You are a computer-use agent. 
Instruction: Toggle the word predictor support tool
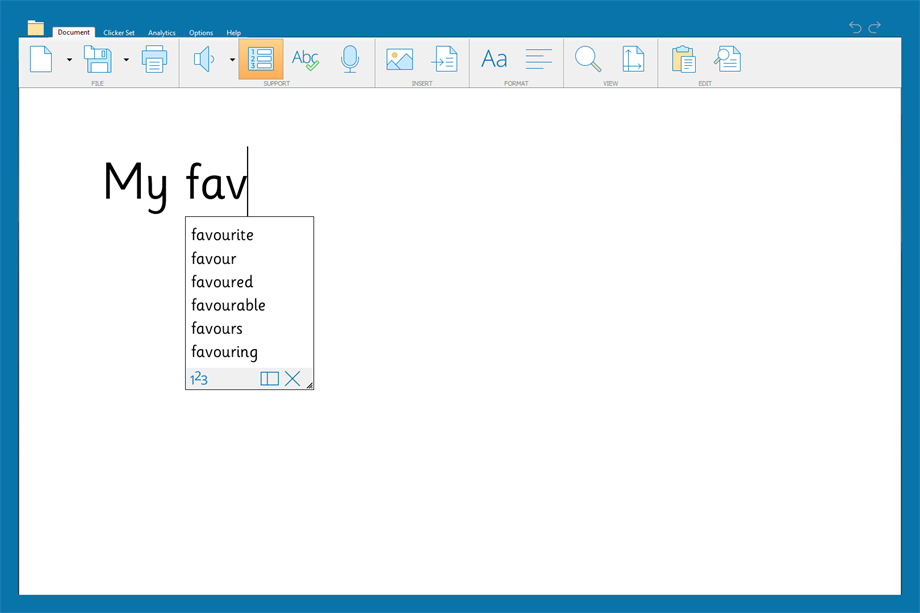tap(260, 59)
